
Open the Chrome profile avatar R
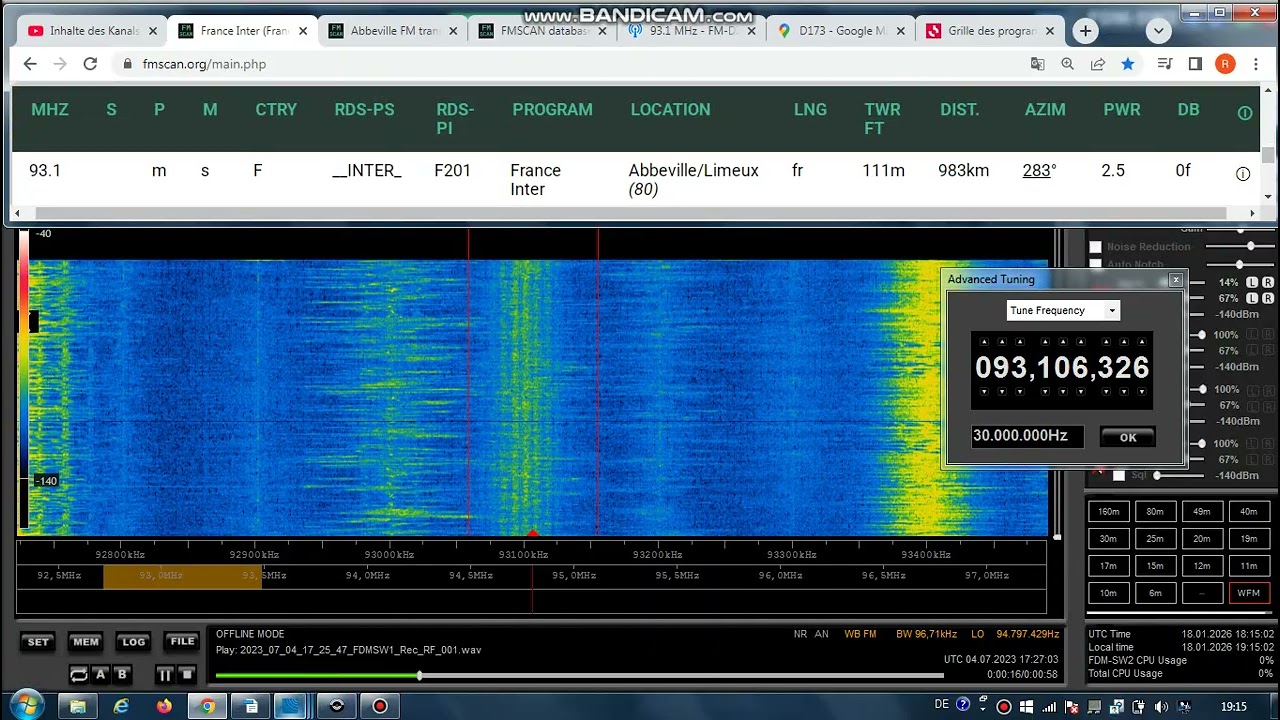point(1225,64)
